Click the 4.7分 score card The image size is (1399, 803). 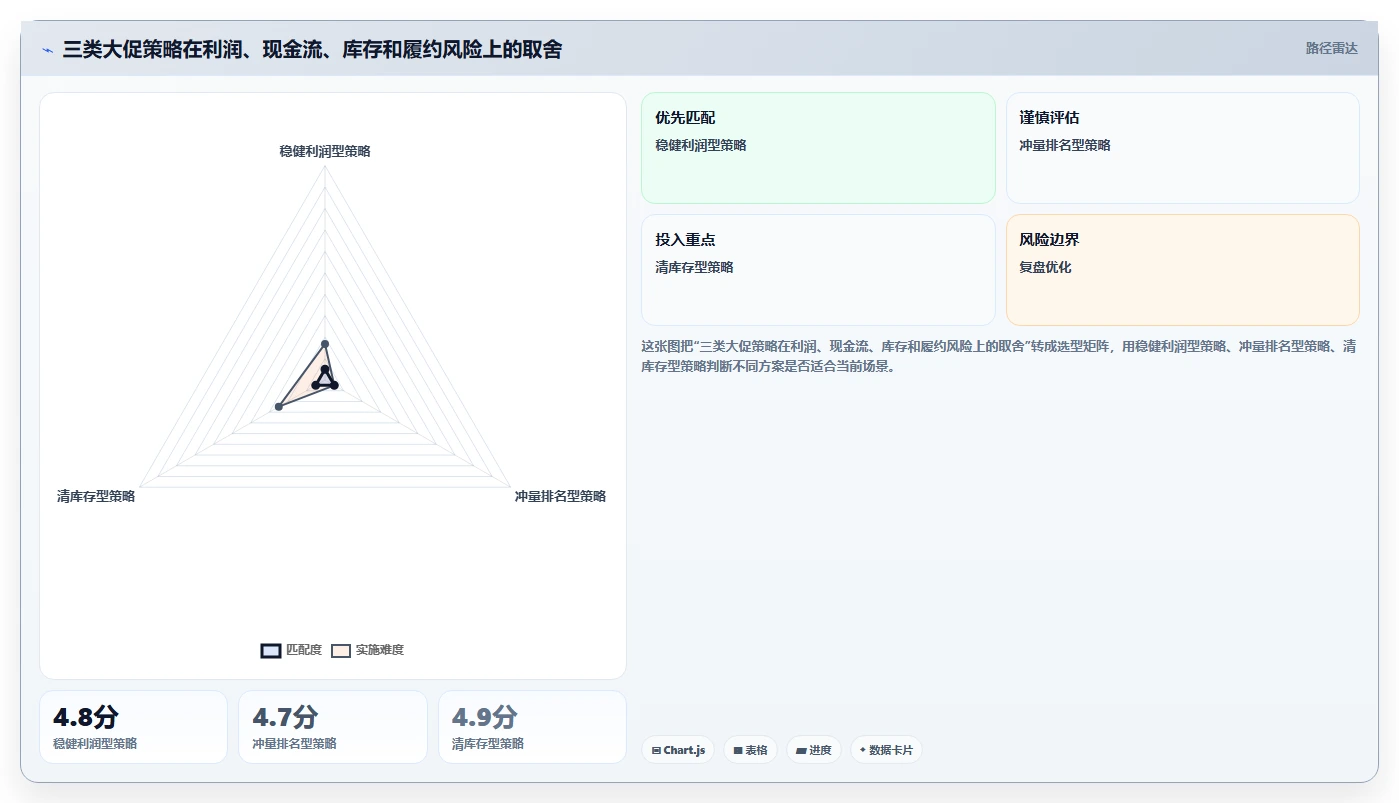pyautogui.click(x=333, y=727)
